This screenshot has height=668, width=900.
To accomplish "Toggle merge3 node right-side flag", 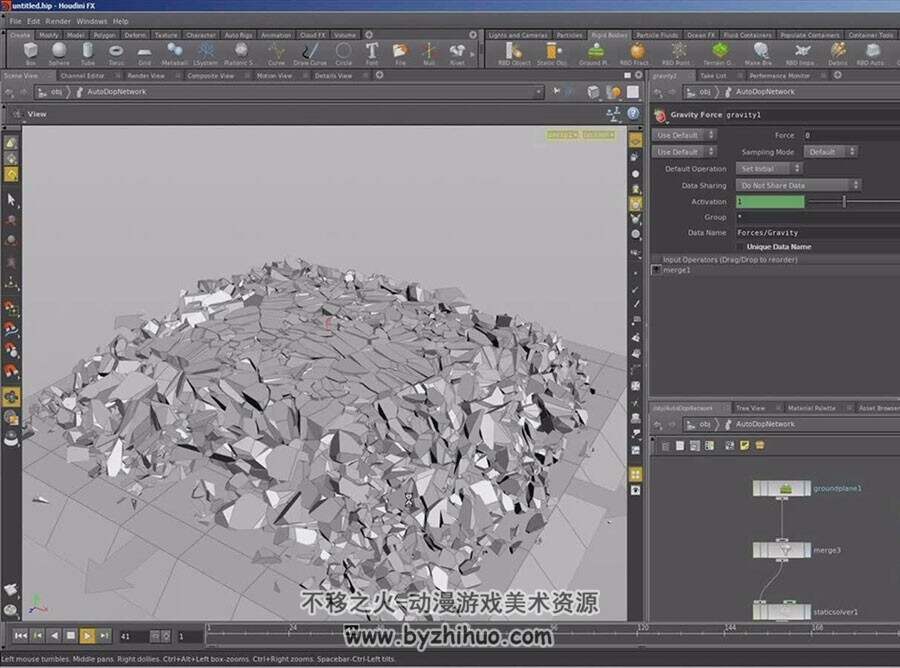I will 807,550.
